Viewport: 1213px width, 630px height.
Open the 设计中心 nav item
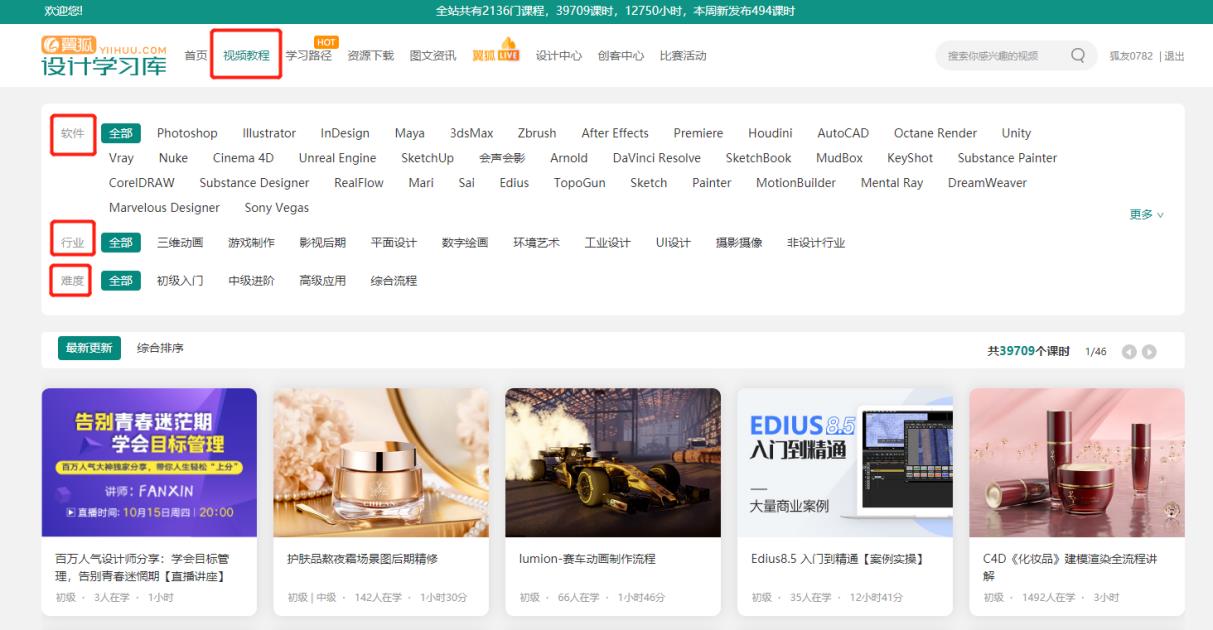tap(559, 56)
